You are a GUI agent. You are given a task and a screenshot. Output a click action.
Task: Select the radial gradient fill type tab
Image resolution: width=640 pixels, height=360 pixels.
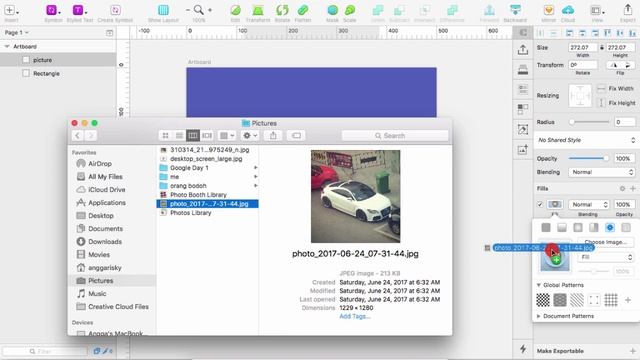point(578,228)
